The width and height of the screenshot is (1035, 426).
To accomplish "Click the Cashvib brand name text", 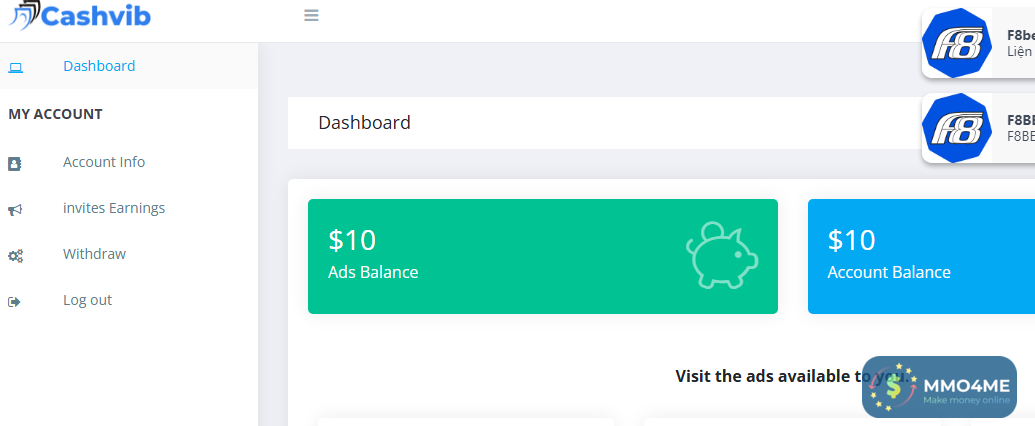I will [x=97, y=15].
